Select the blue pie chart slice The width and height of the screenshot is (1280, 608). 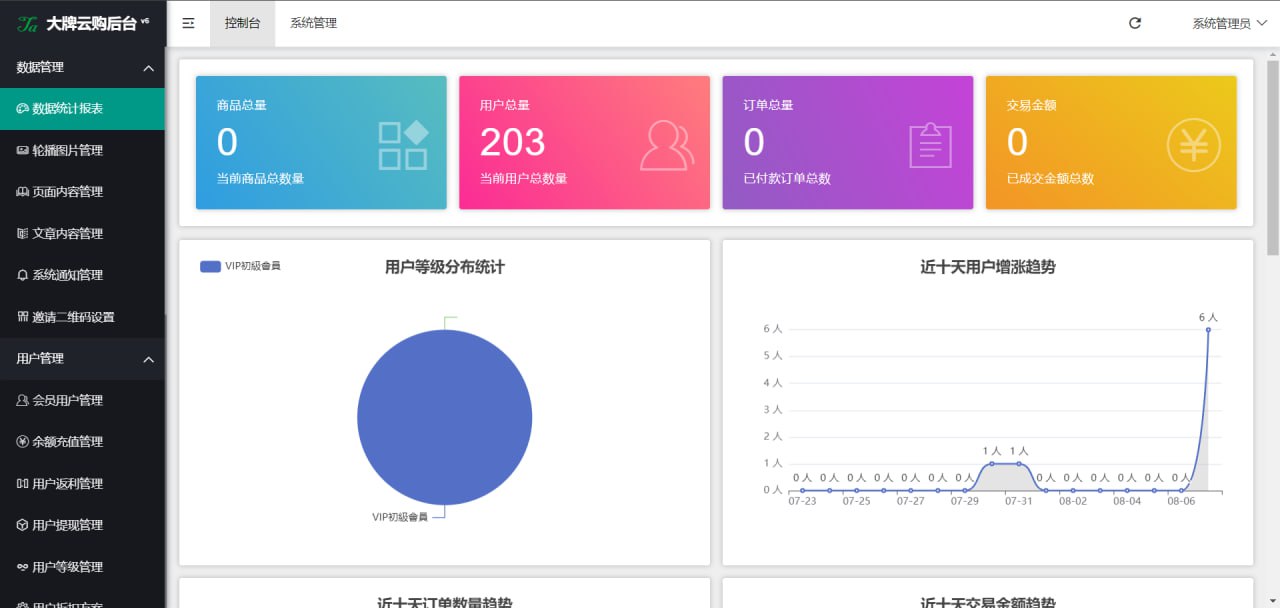(x=444, y=417)
